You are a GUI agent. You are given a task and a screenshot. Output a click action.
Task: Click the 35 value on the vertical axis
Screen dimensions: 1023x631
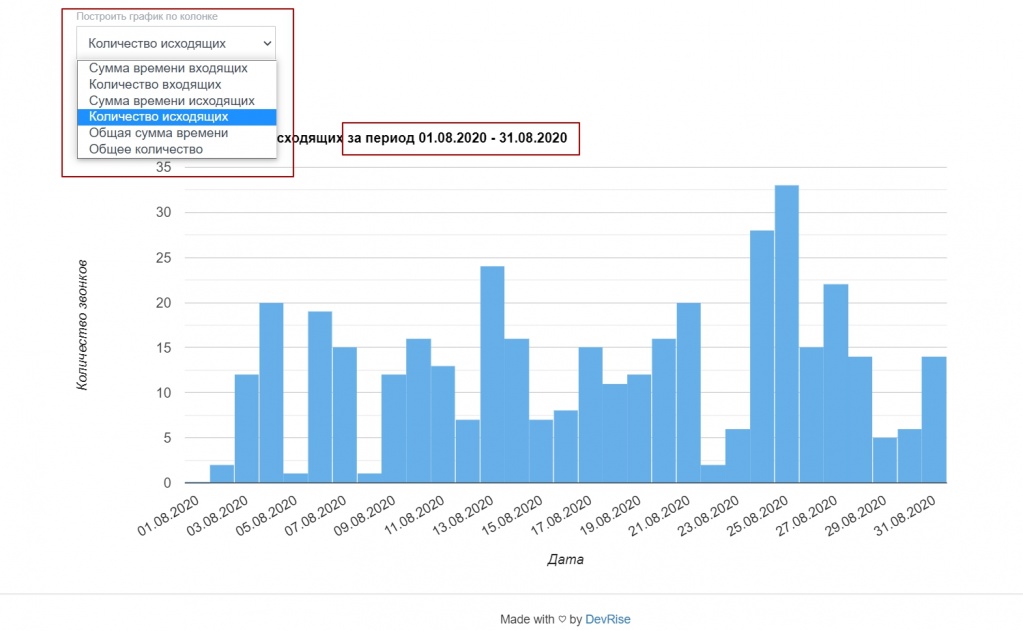[163, 167]
